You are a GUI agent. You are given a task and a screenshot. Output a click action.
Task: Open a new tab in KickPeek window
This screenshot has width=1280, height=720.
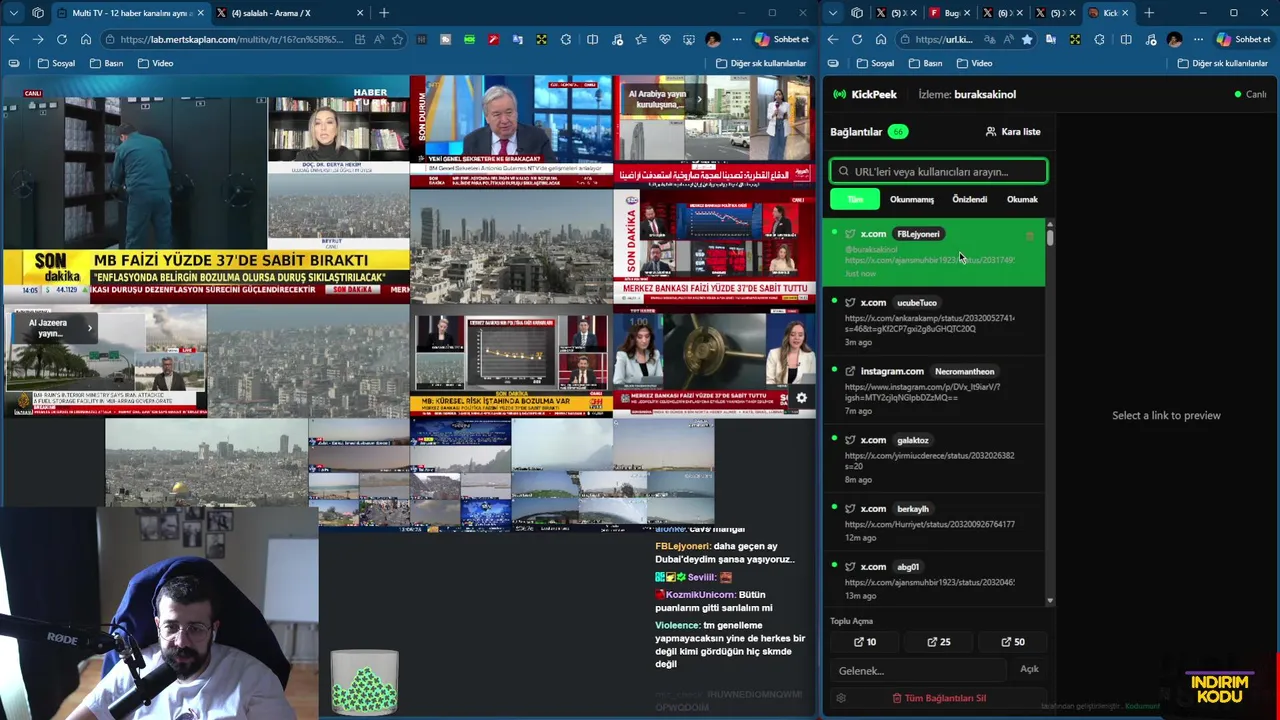pos(1149,13)
